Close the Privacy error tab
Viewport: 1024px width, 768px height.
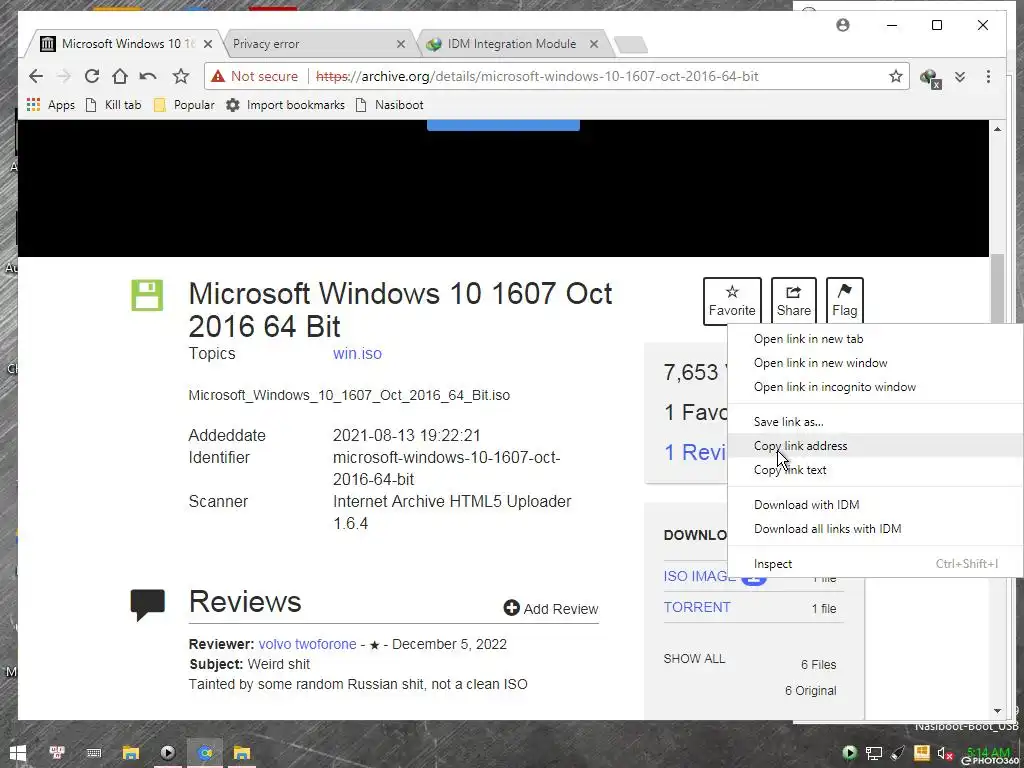[x=401, y=44]
